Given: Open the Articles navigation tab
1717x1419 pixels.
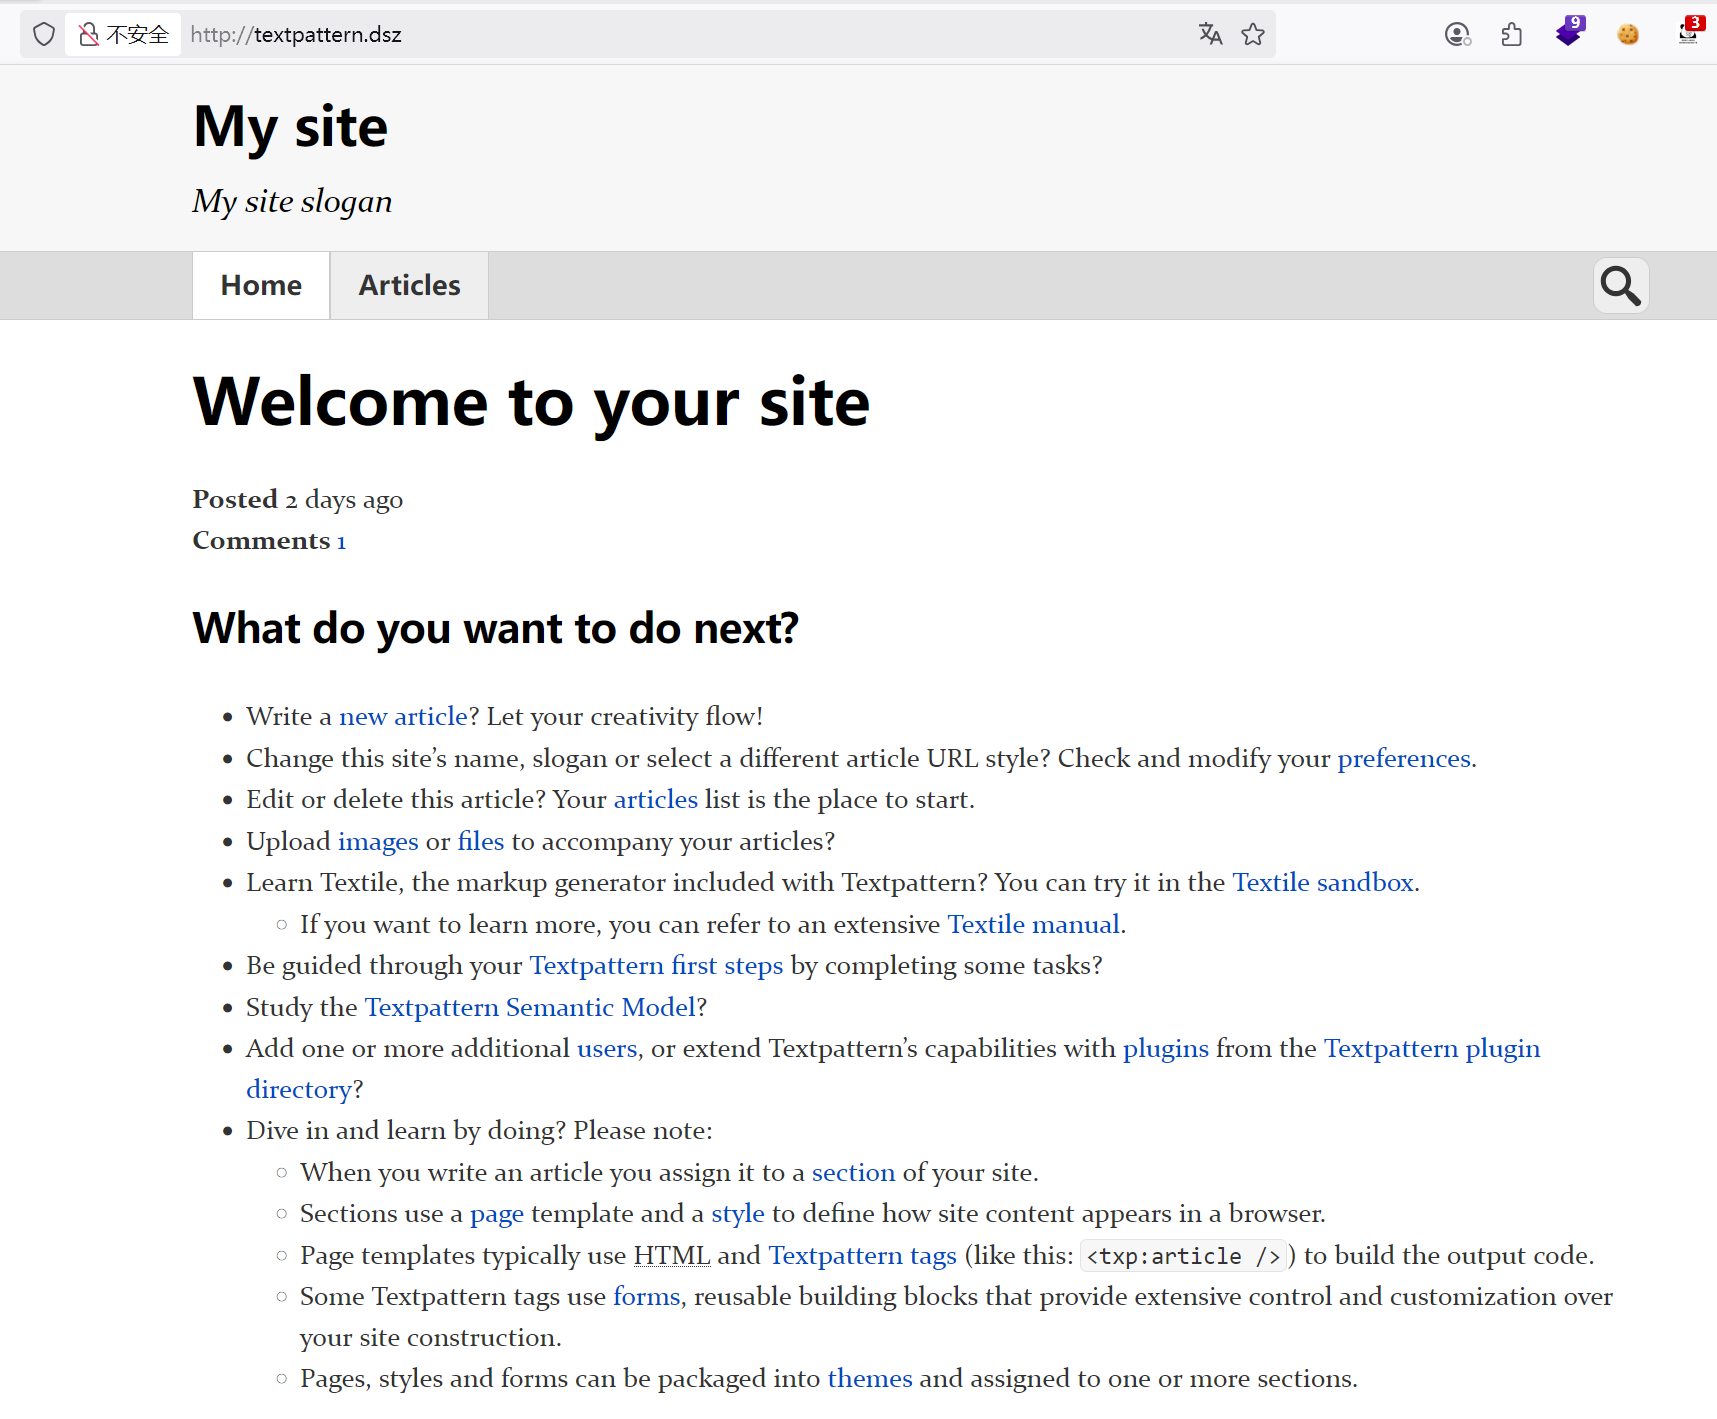Looking at the screenshot, I should tap(409, 286).
